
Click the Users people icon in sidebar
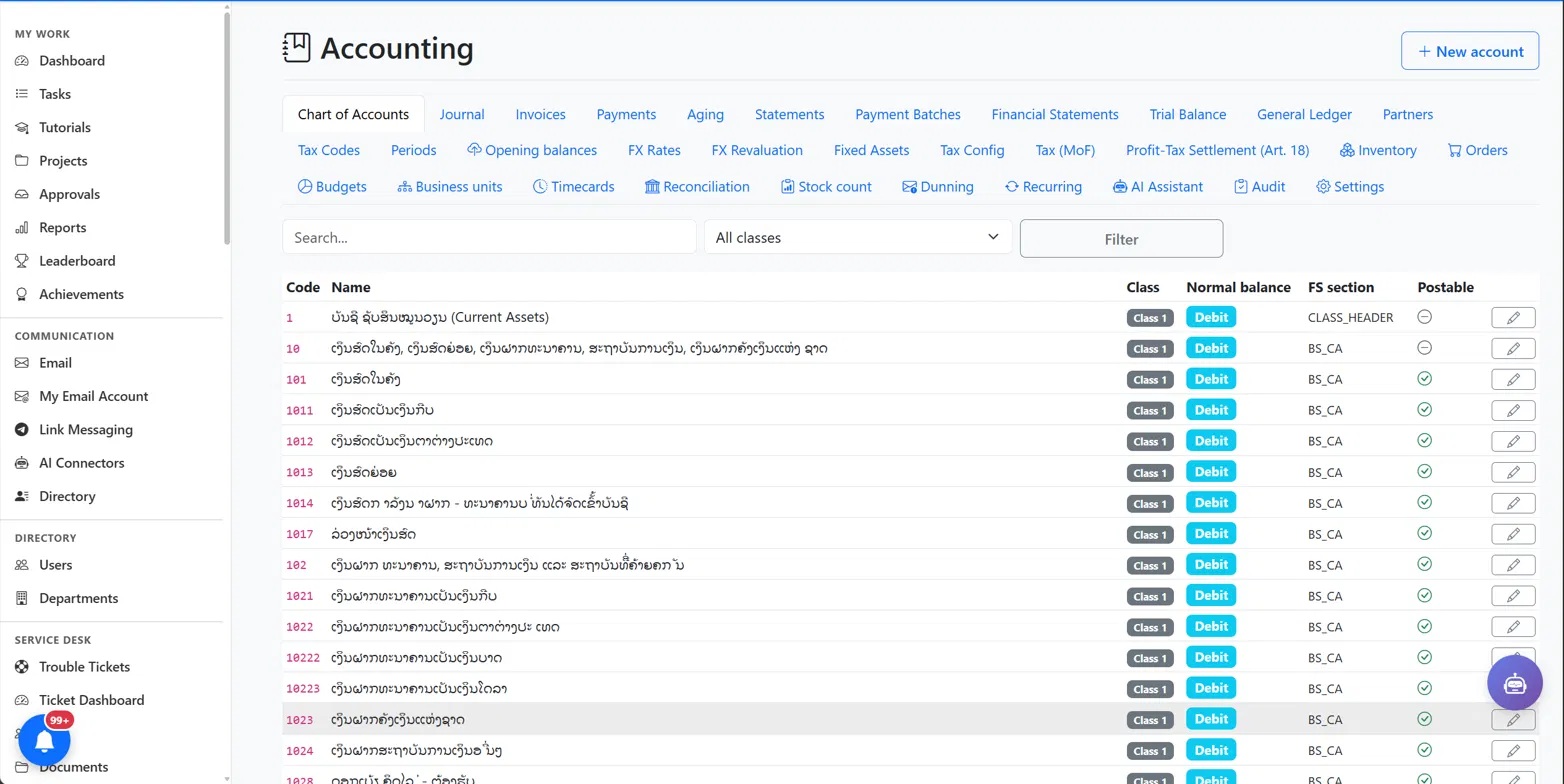[22, 565]
